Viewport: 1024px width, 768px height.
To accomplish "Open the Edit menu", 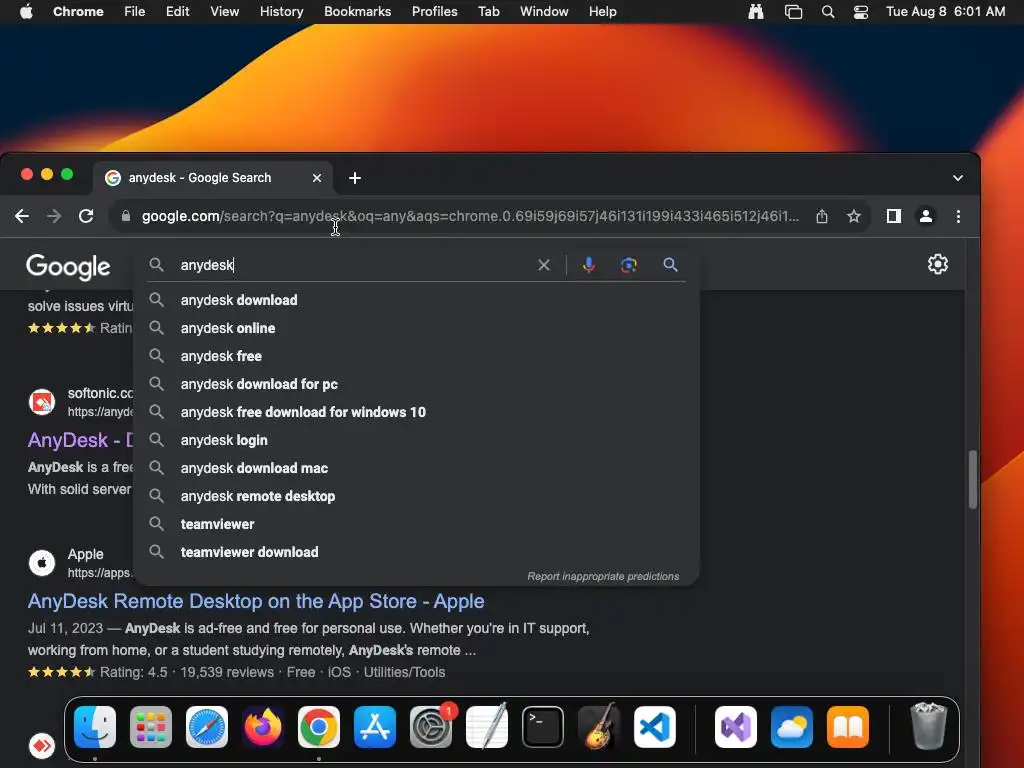I will 178,11.
